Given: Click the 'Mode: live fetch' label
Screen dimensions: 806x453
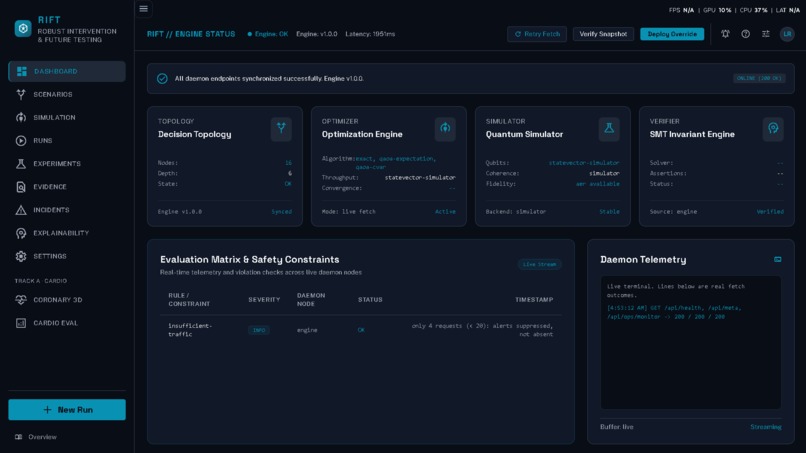Looking at the screenshot, I should click(x=349, y=212).
